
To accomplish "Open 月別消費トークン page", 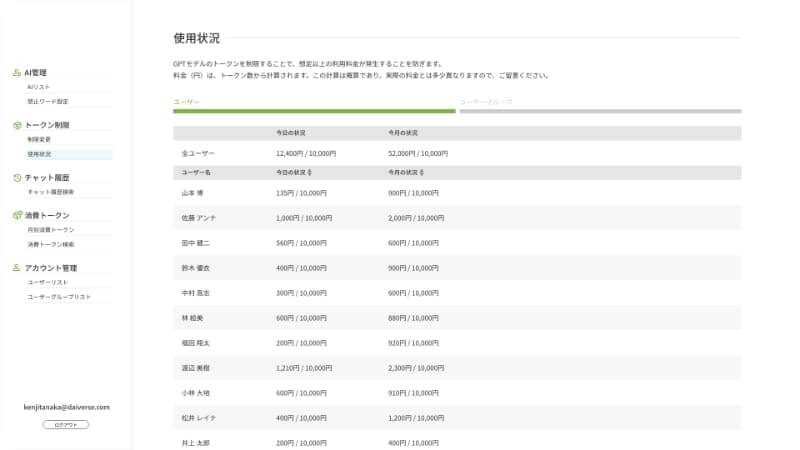I will tap(50, 230).
